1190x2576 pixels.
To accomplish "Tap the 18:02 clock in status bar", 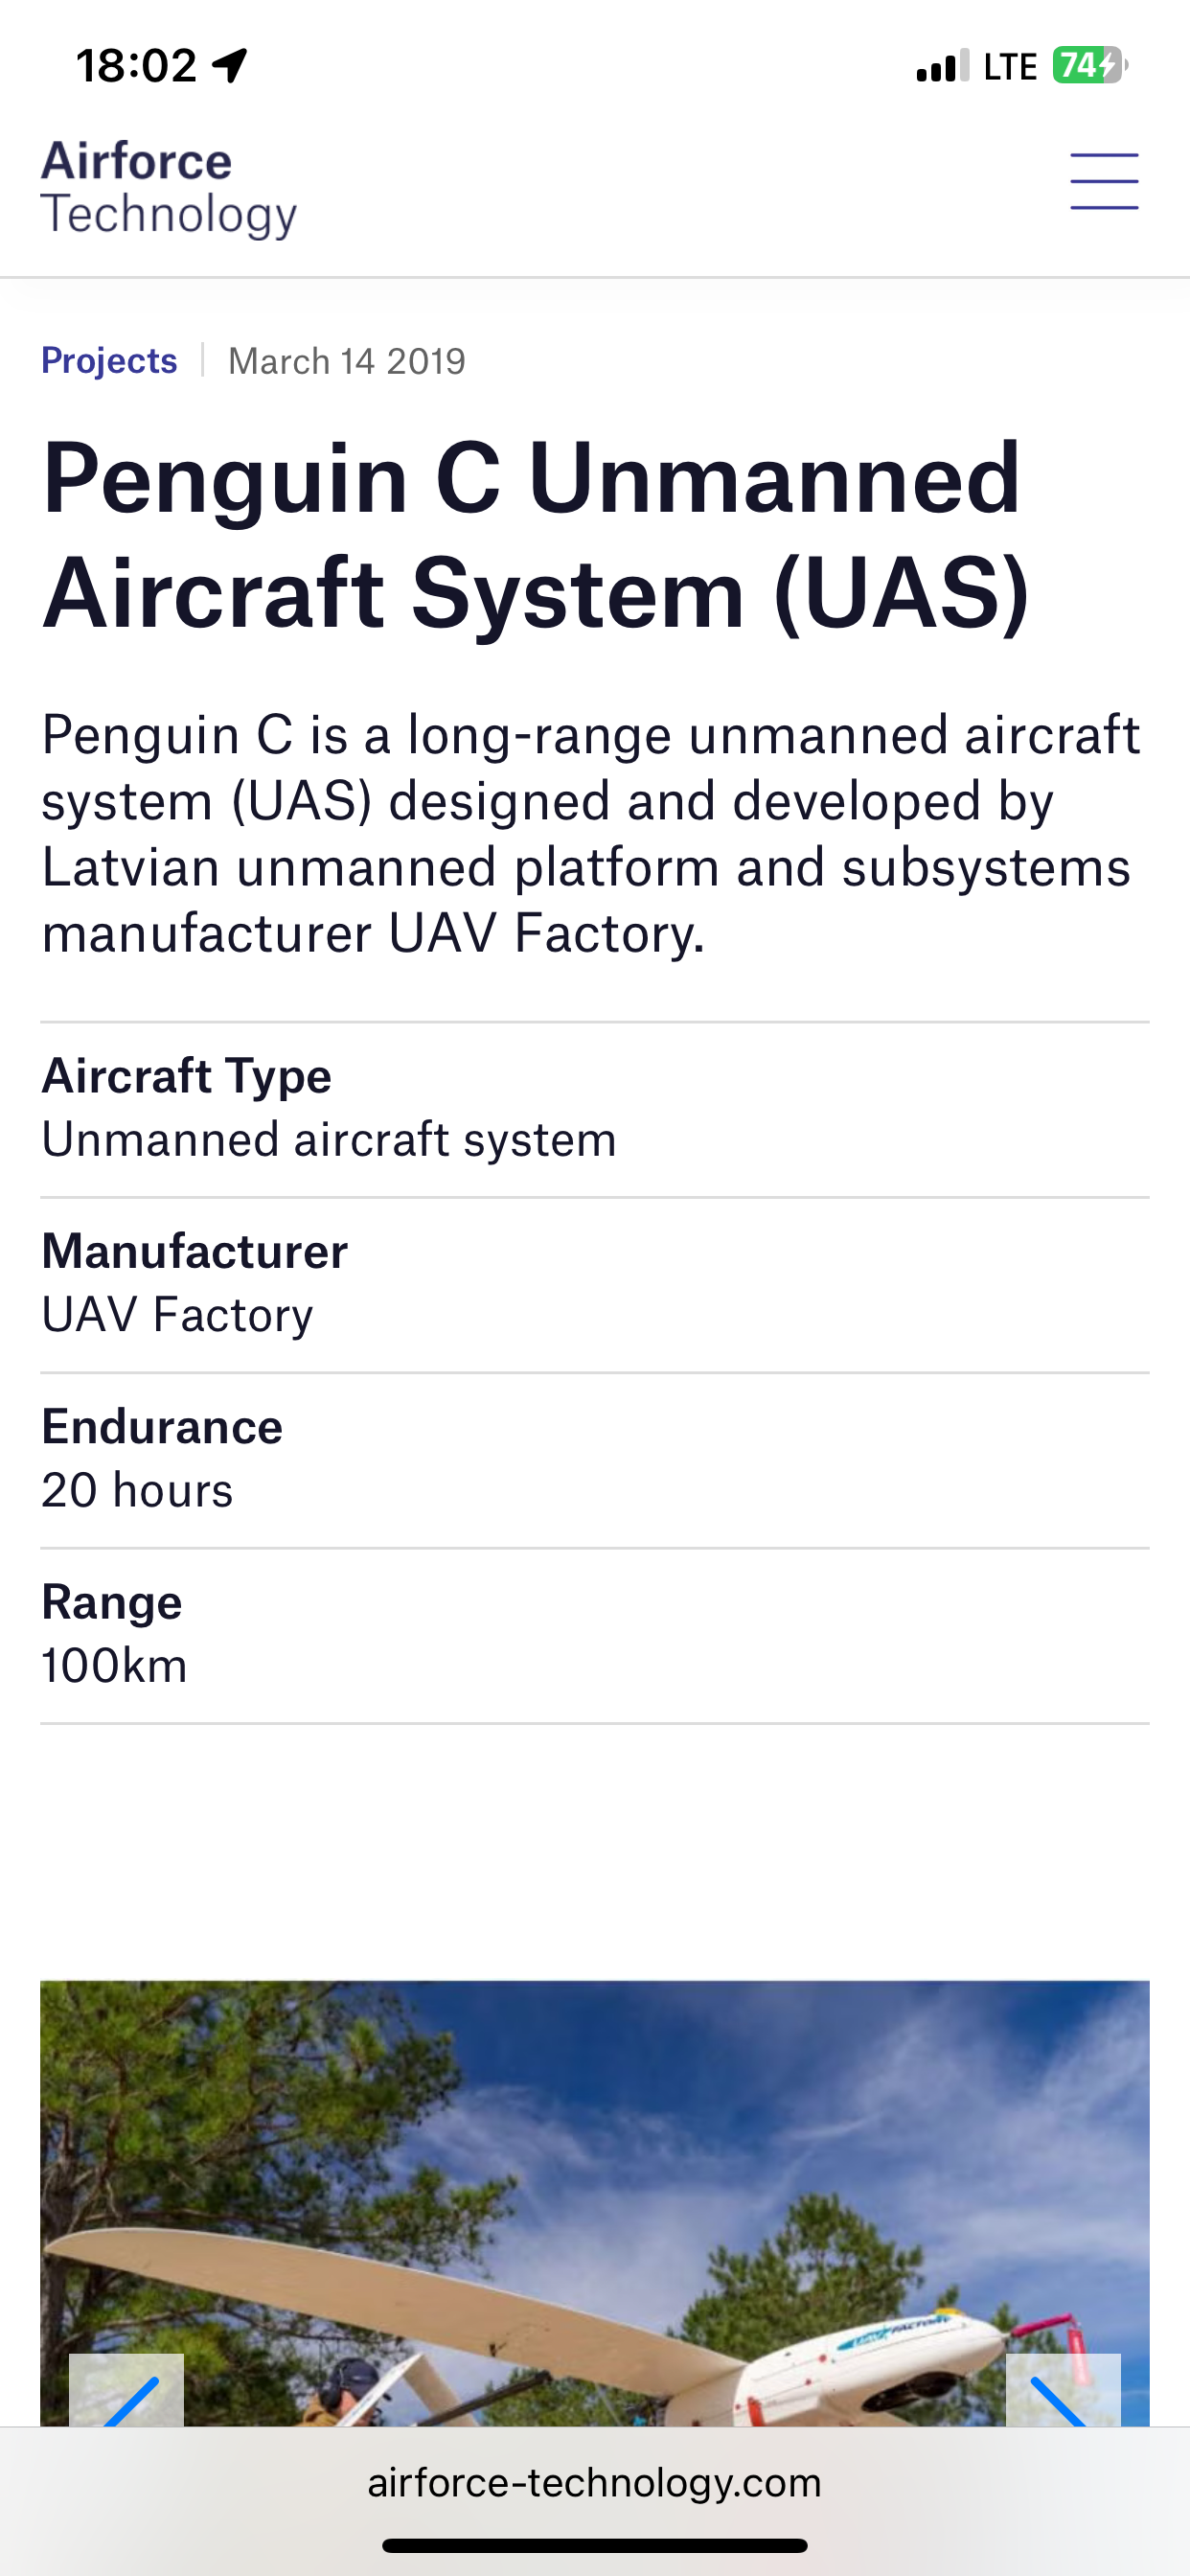I will point(136,66).
